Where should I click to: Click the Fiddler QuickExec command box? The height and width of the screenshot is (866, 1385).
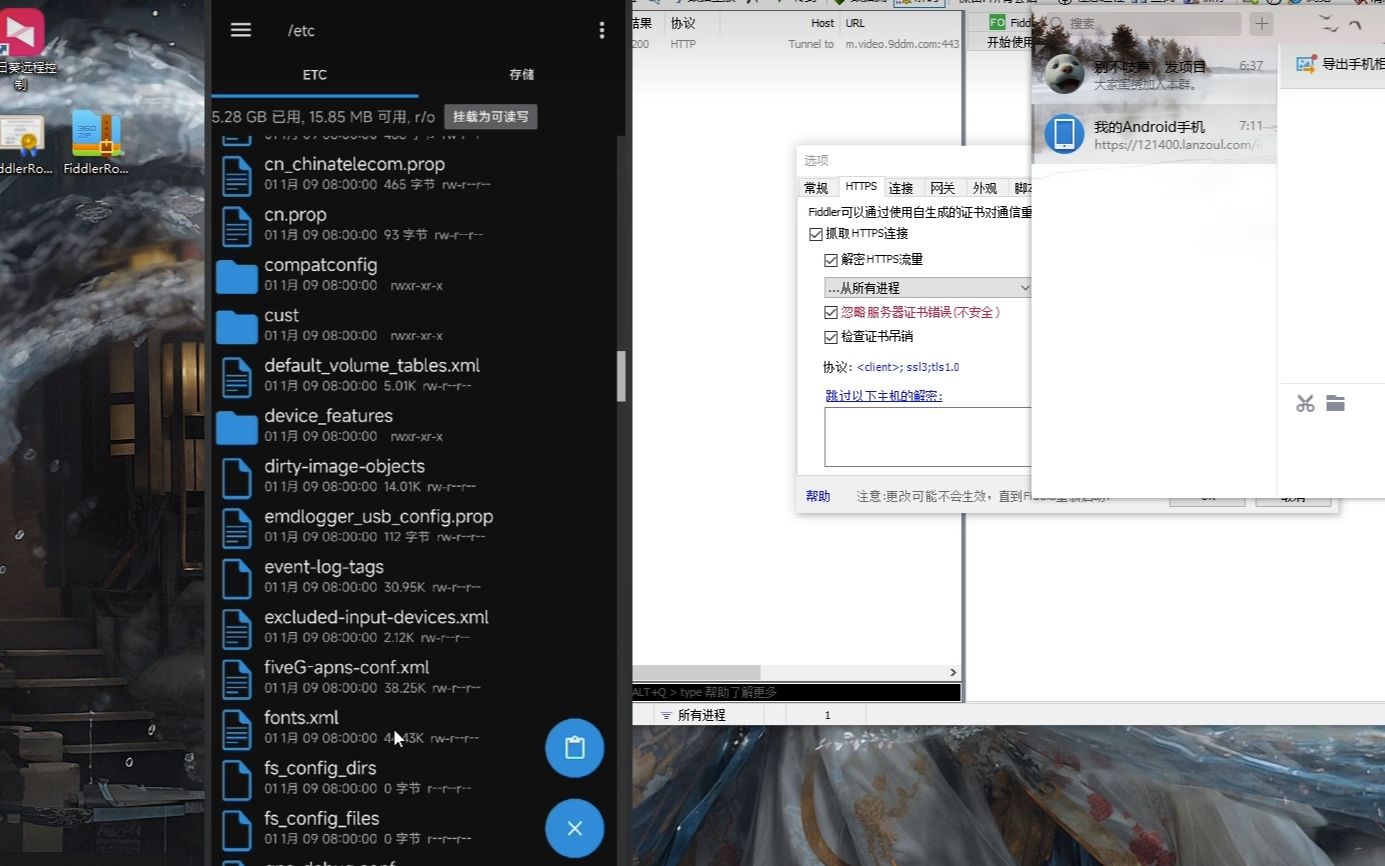click(x=796, y=692)
